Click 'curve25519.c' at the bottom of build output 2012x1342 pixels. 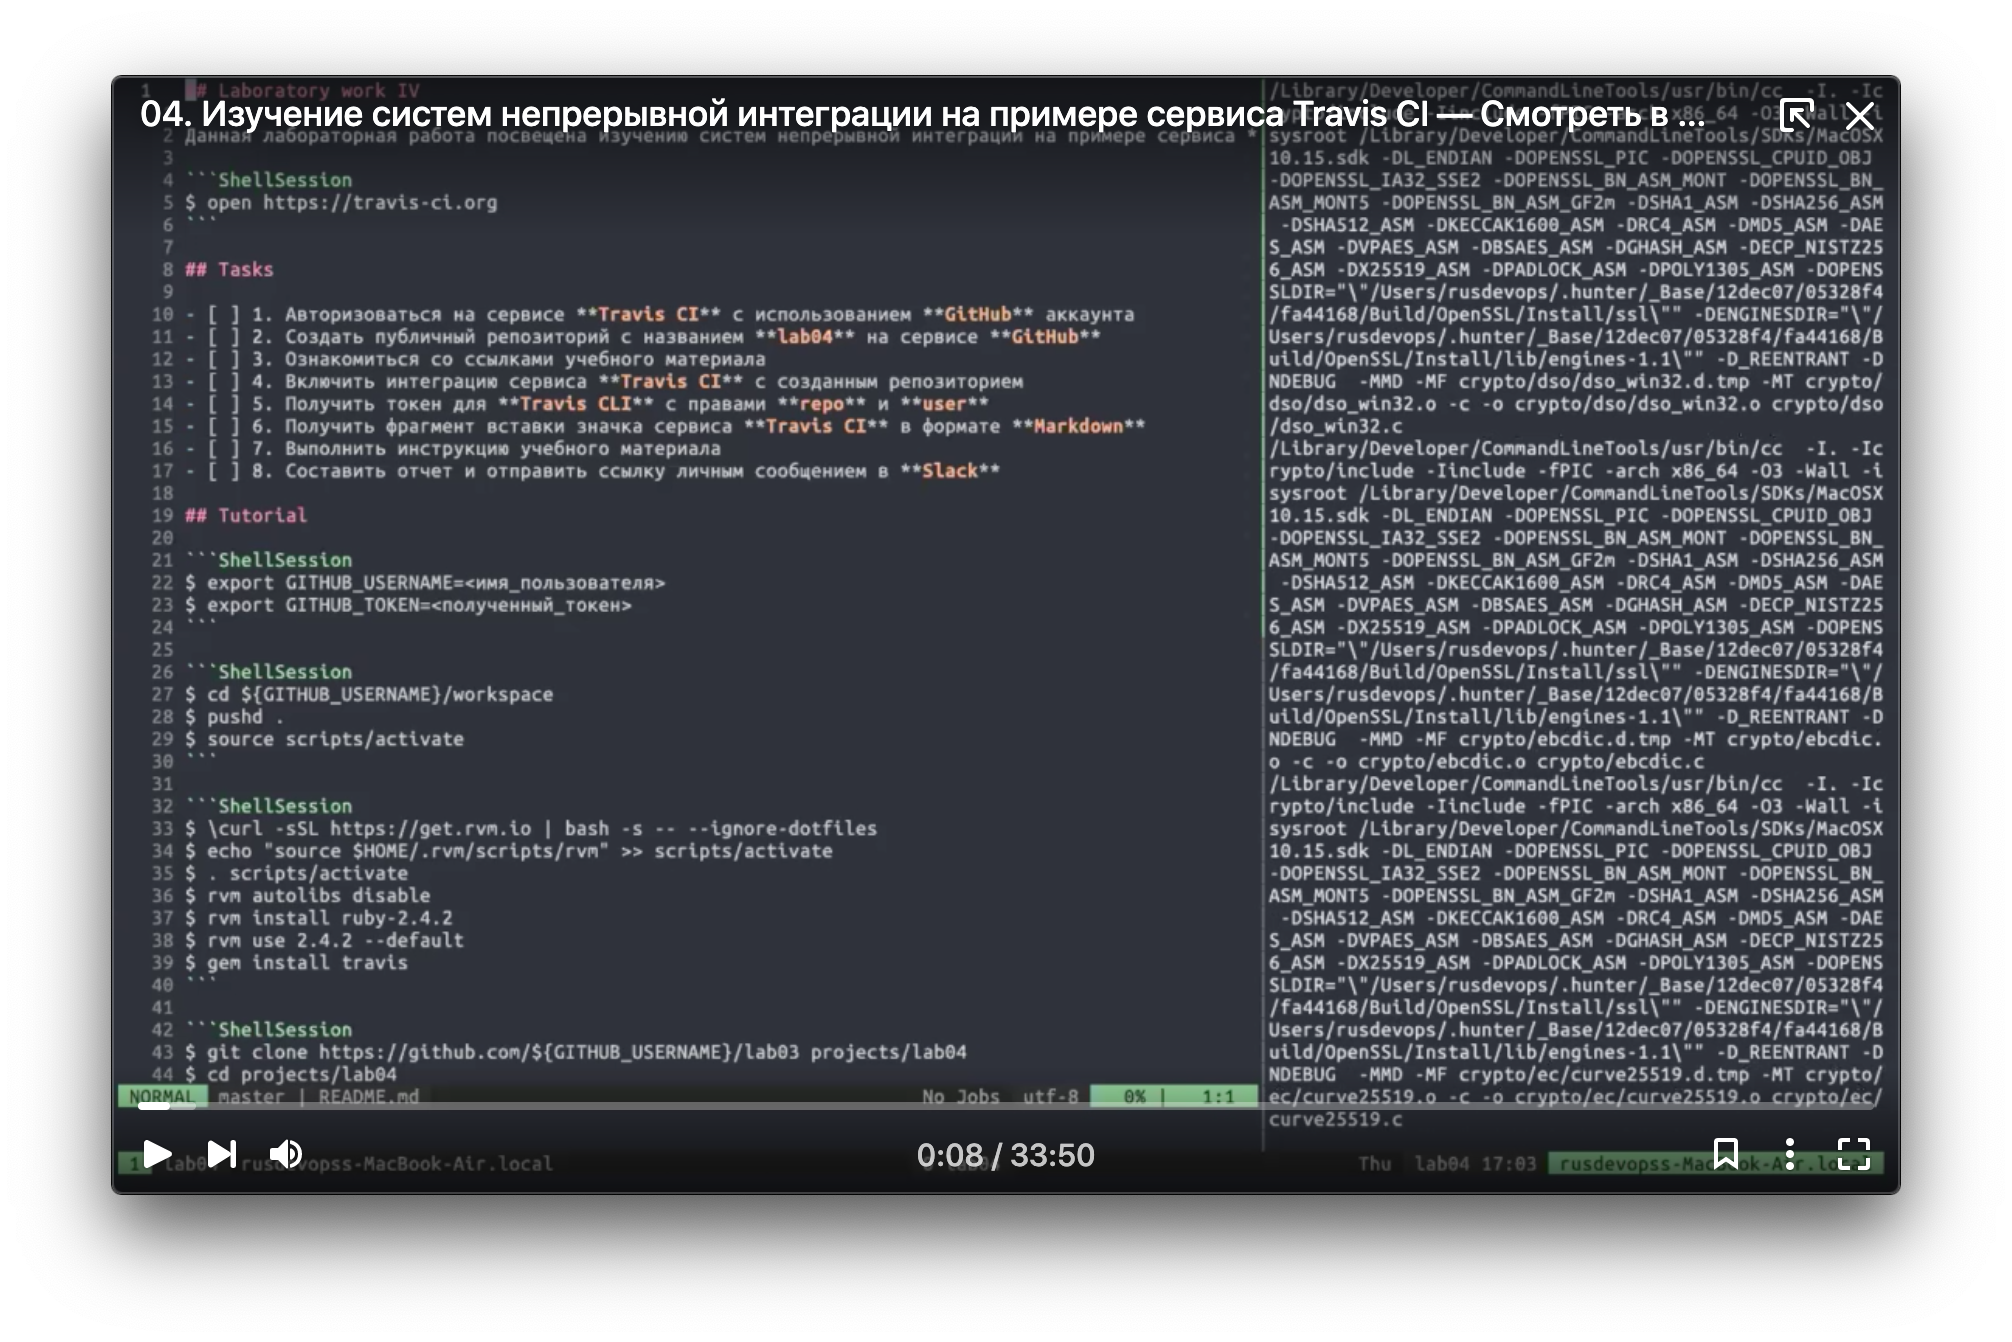pyautogui.click(x=1335, y=1120)
